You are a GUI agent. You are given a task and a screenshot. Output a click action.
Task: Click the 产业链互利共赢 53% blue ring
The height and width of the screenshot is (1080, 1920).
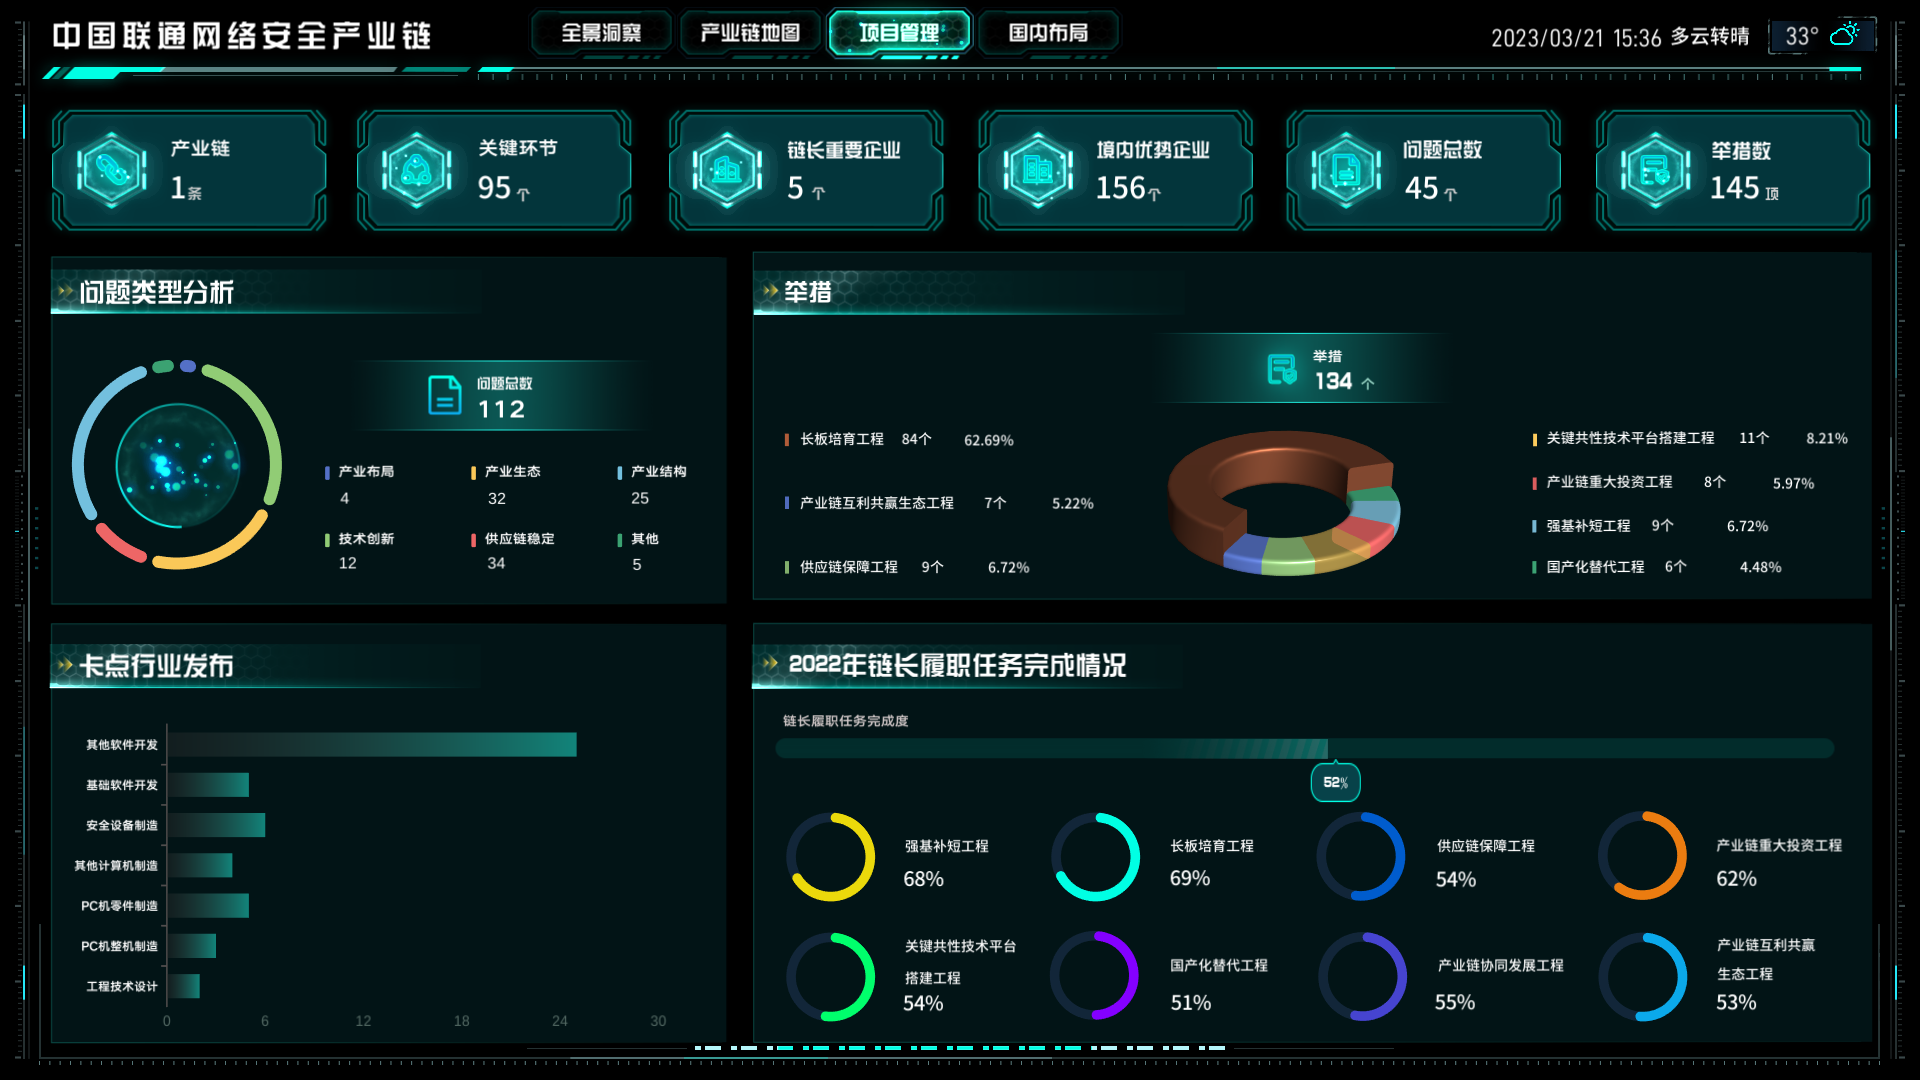[1643, 977]
